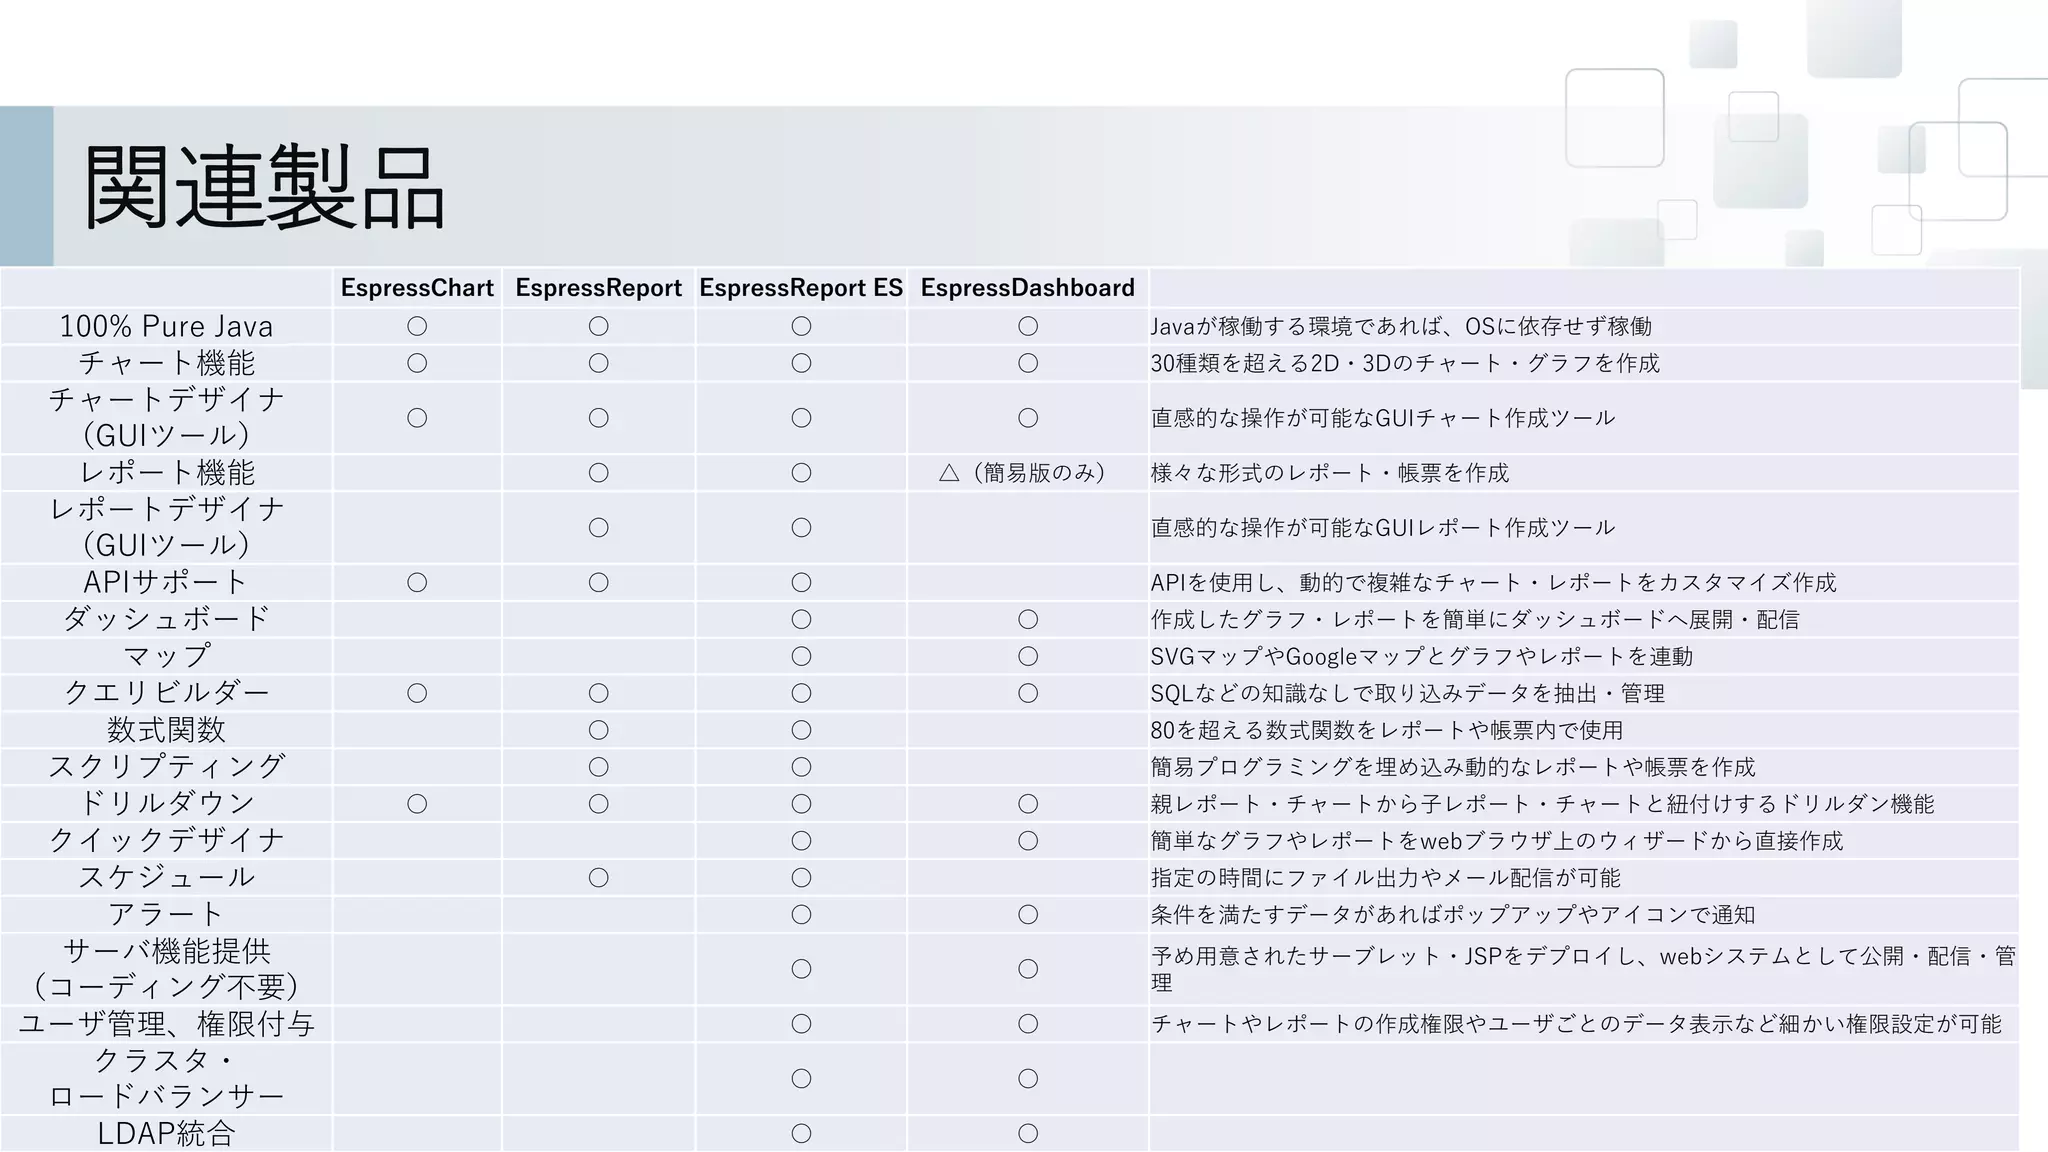Click the 100% Pure Java row label

click(166, 326)
